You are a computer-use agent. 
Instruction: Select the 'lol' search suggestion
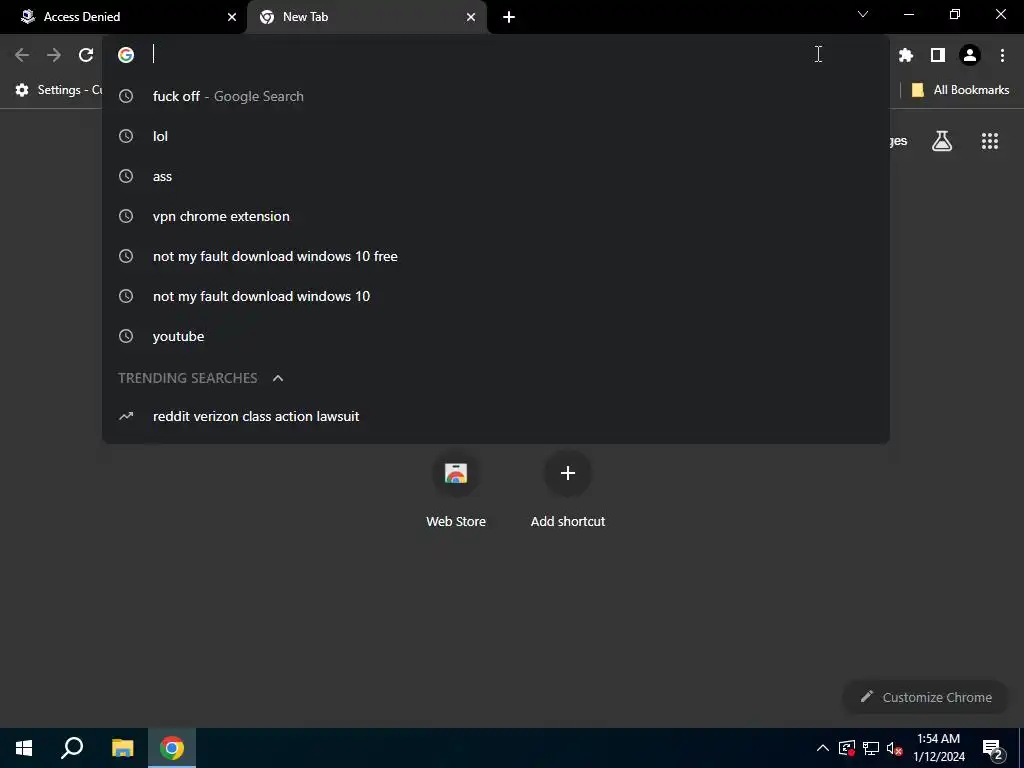496,136
